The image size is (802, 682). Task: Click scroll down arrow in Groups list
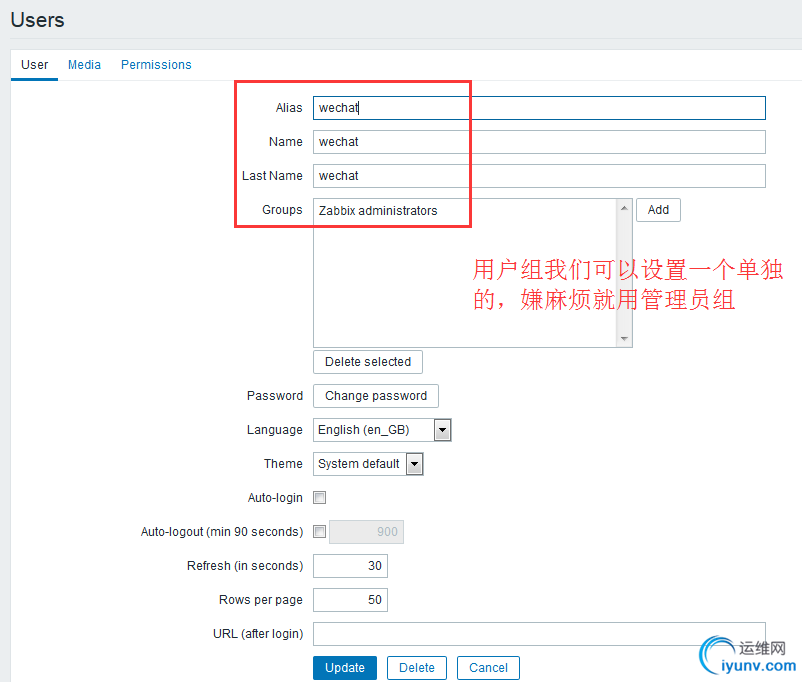click(624, 339)
